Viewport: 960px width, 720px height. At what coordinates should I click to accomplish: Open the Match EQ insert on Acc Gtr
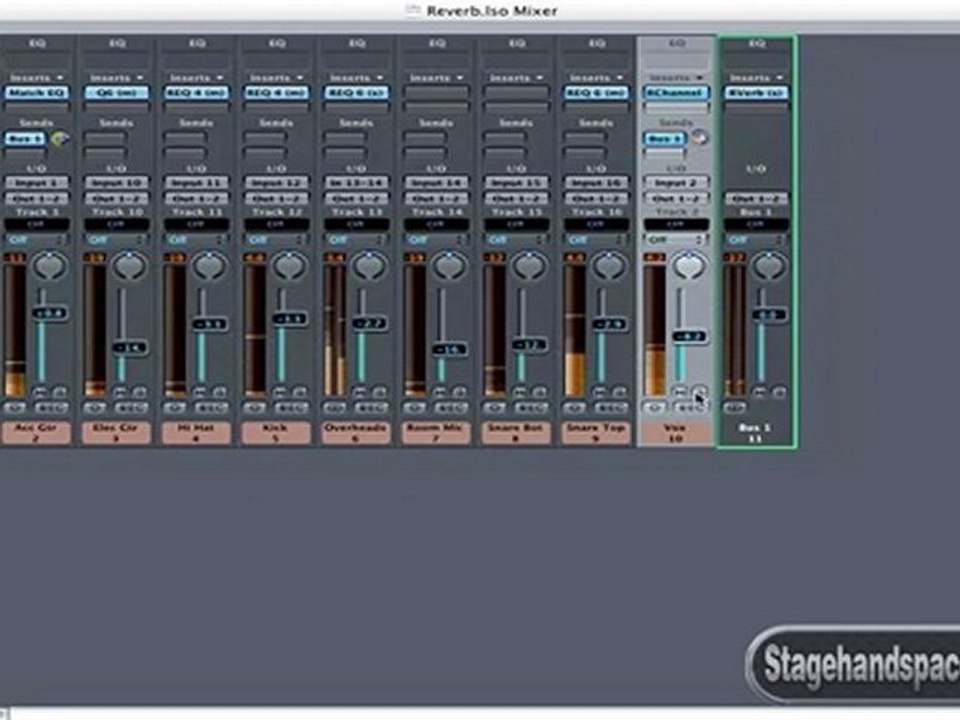37,92
